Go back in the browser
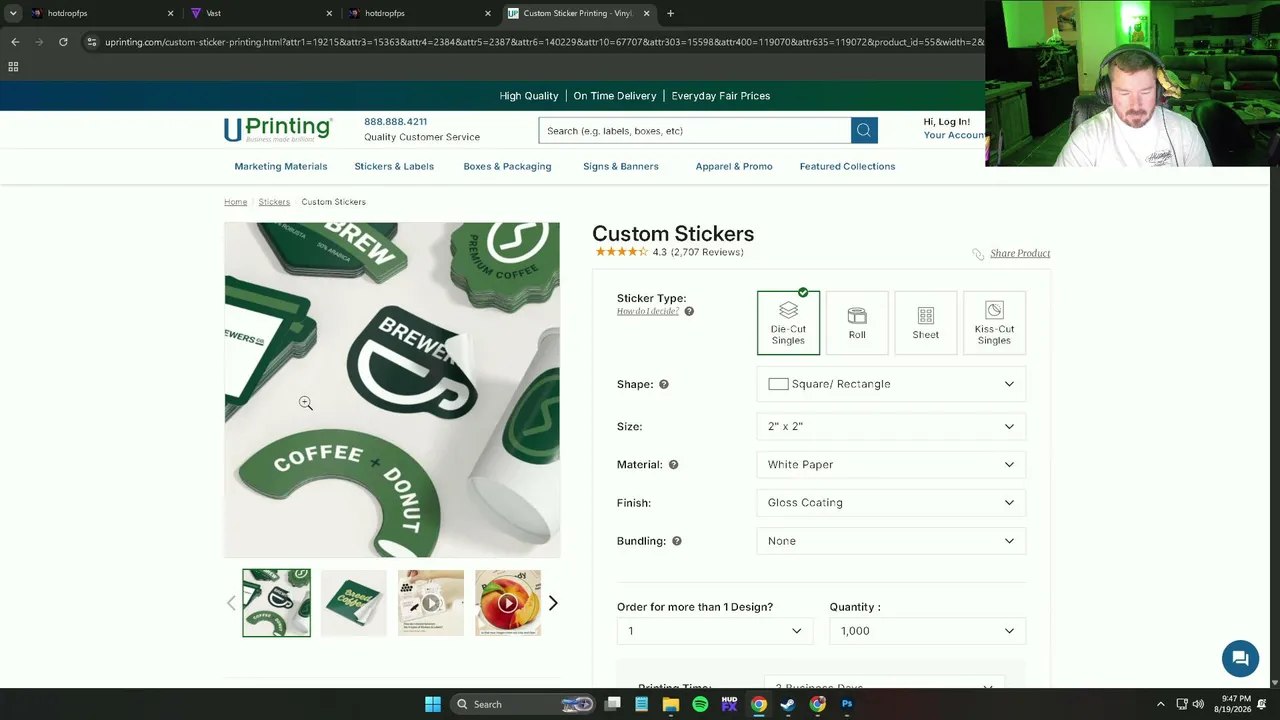1280x720 pixels. pos(15,42)
